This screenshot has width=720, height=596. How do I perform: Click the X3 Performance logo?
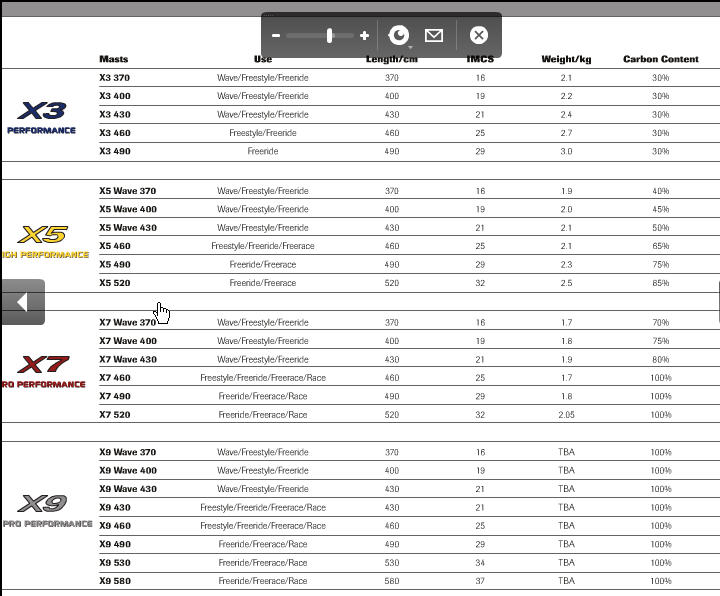pyautogui.click(x=41, y=116)
